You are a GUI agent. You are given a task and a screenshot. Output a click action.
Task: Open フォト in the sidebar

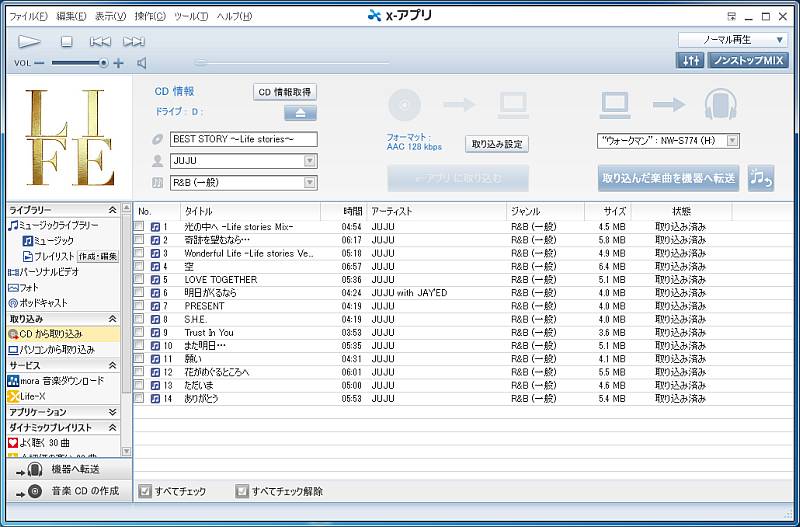coord(23,288)
